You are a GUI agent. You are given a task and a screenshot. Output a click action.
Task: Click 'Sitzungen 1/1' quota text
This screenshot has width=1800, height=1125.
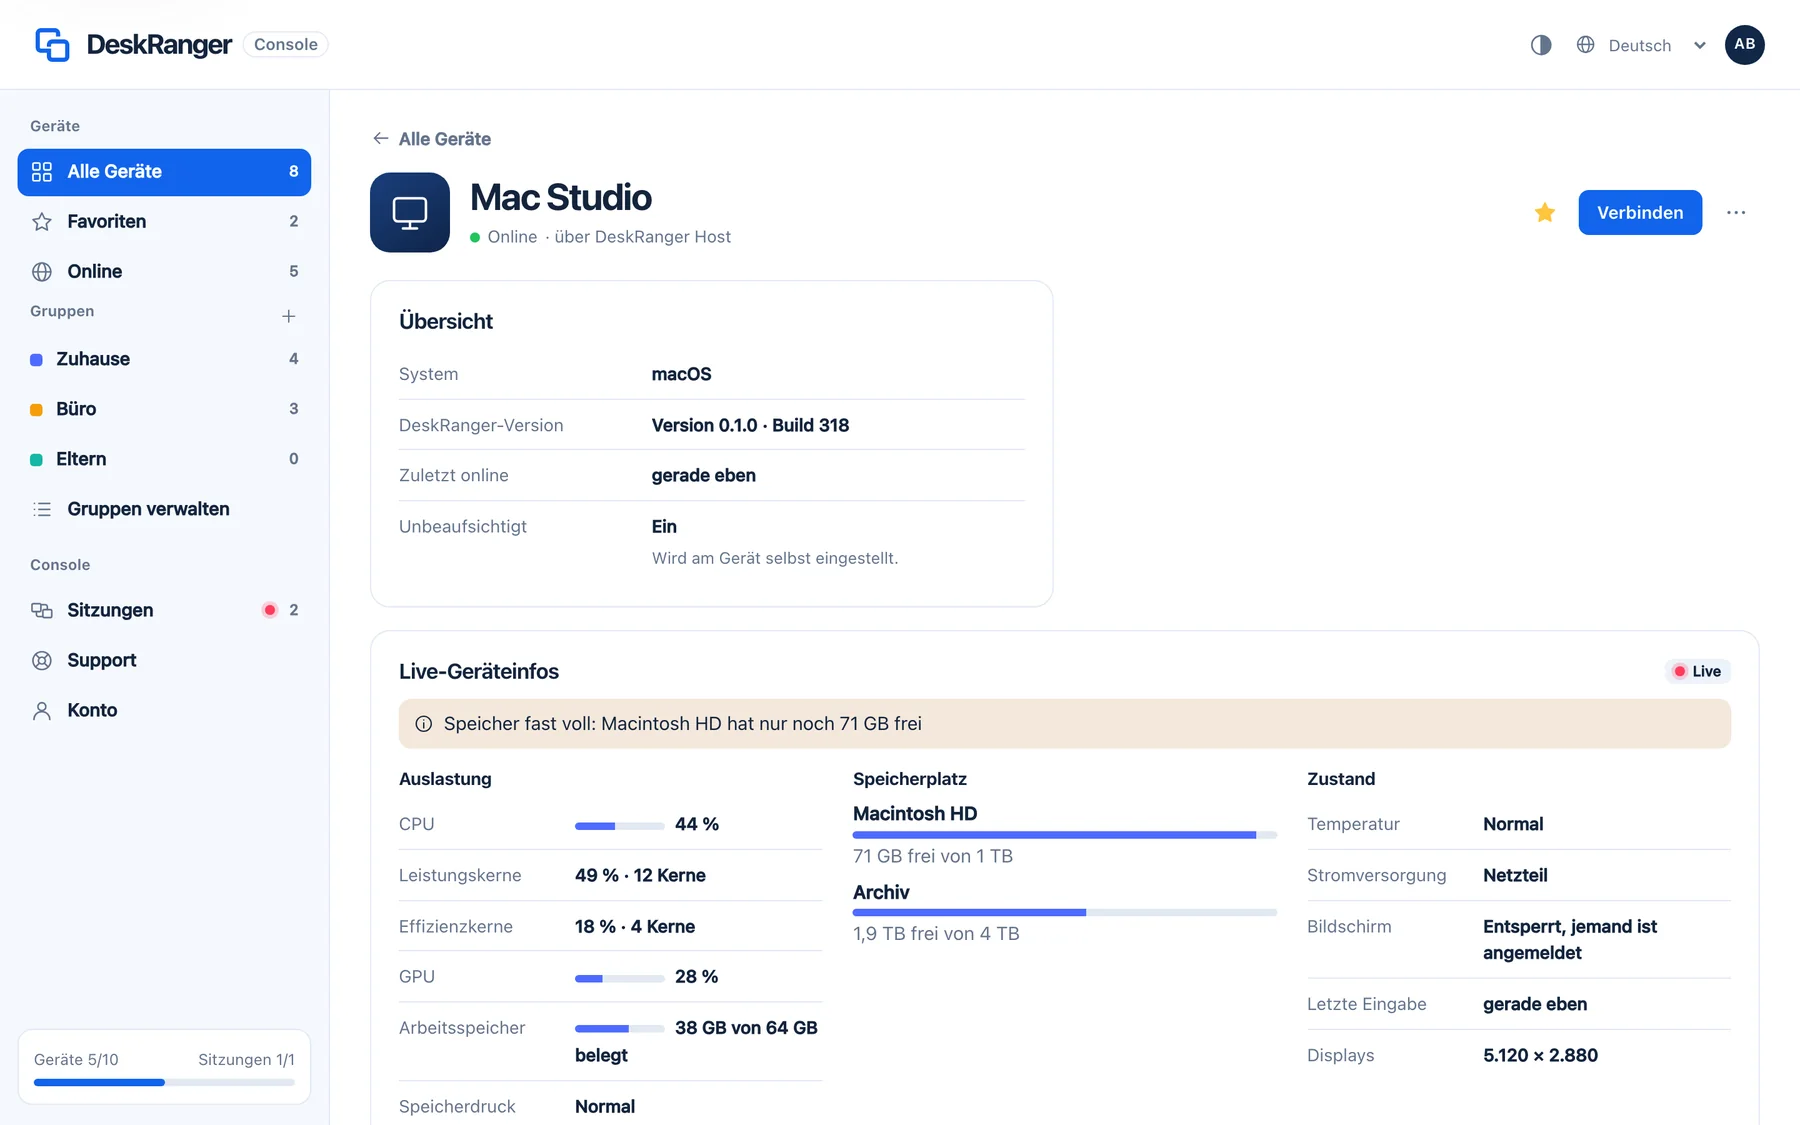246,1059
